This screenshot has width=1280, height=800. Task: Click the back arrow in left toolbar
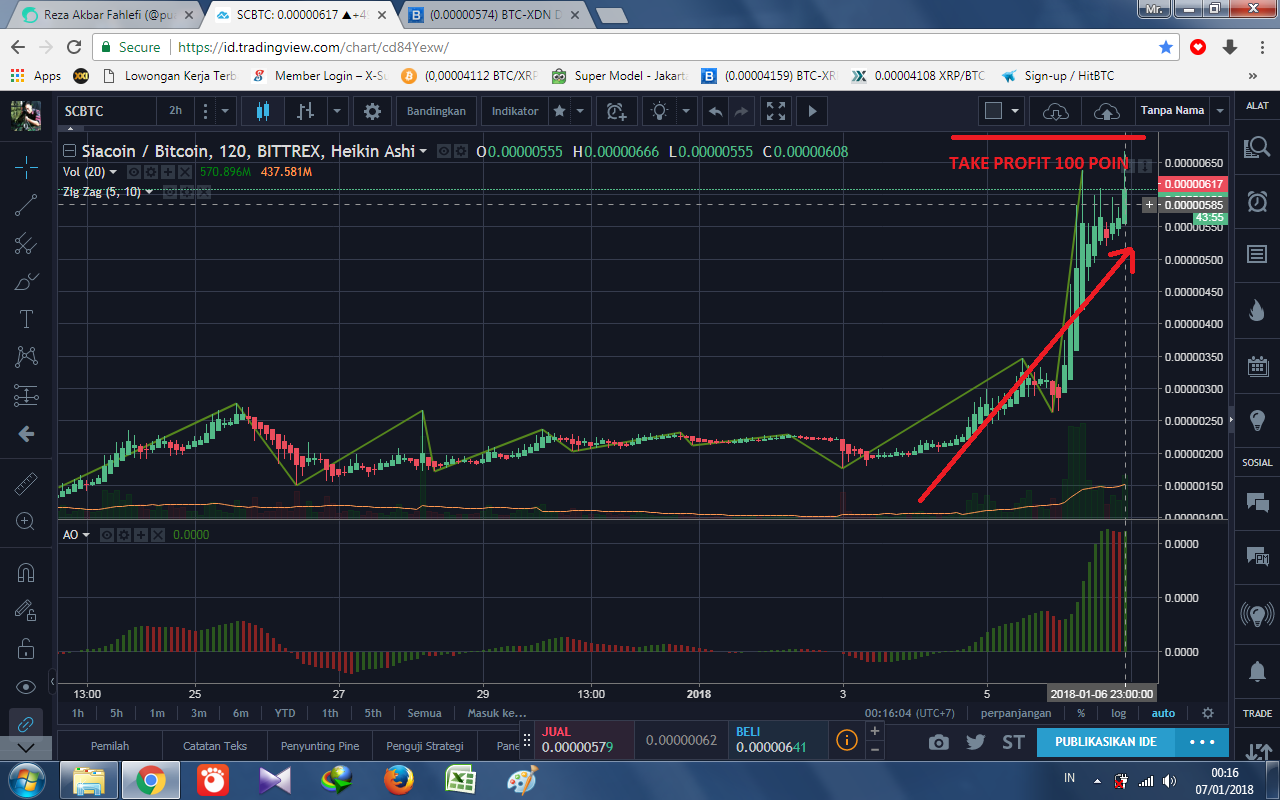[x=26, y=434]
